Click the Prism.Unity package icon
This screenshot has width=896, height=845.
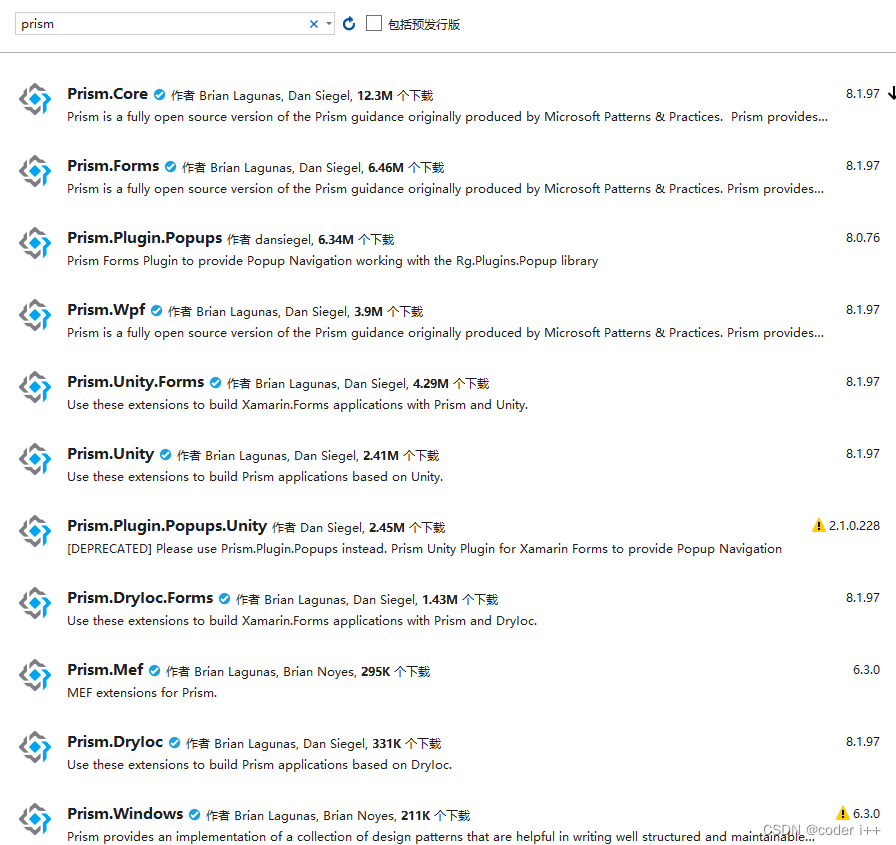35,459
